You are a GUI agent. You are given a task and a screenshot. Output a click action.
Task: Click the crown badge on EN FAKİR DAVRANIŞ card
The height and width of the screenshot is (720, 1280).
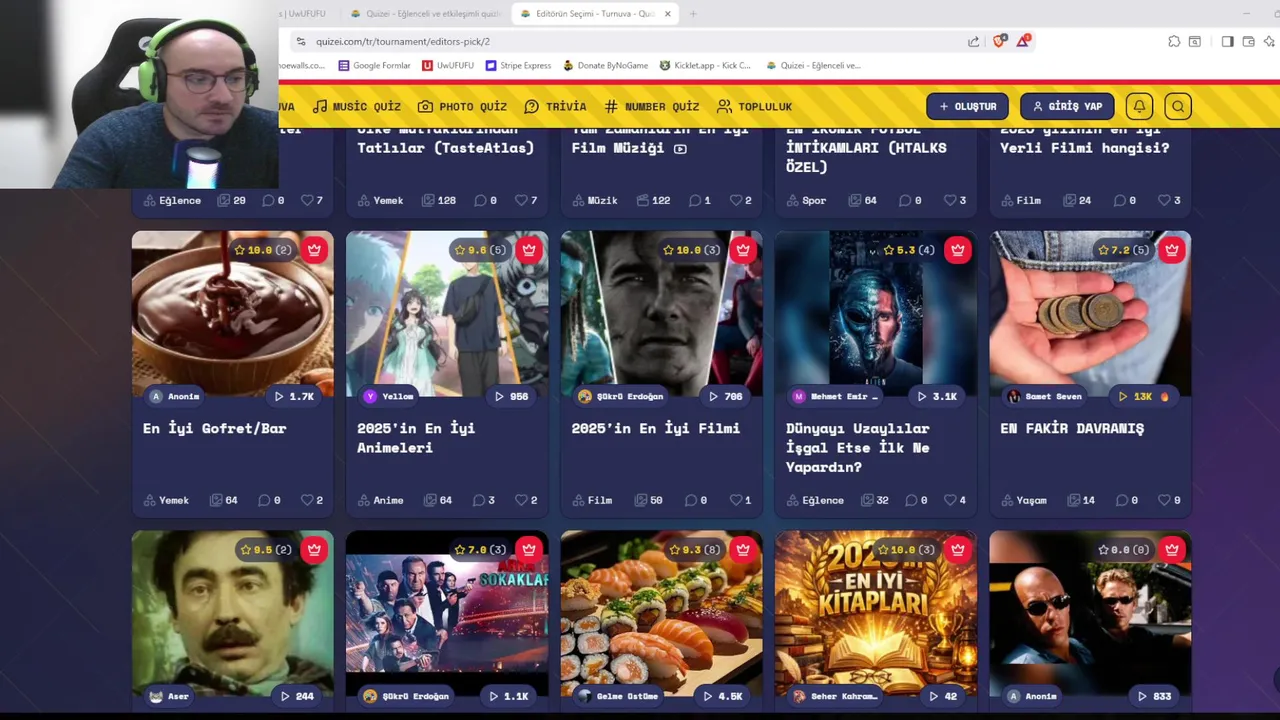tap(1171, 250)
